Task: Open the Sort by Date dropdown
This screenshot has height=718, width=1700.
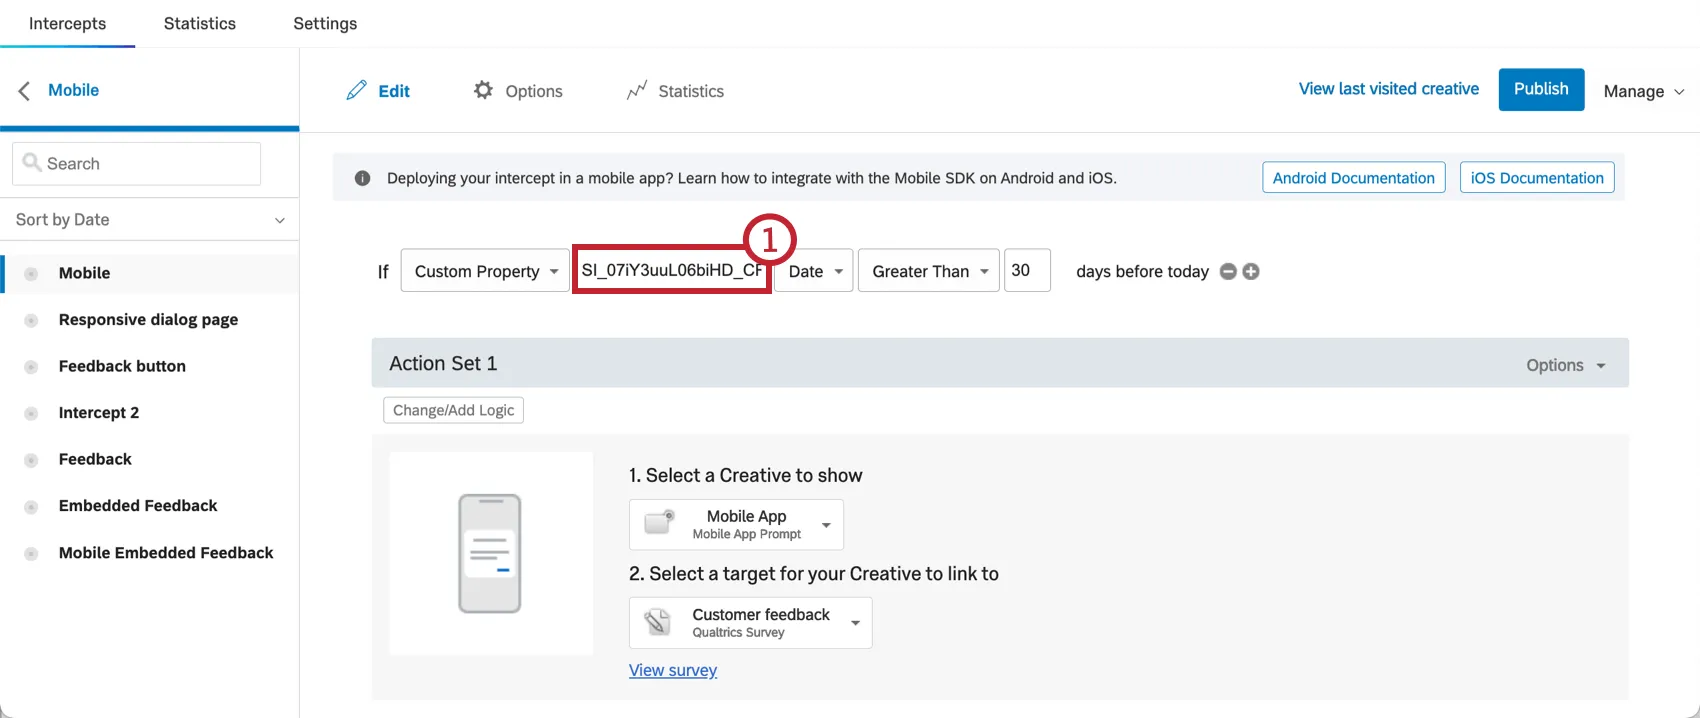Action: [150, 220]
